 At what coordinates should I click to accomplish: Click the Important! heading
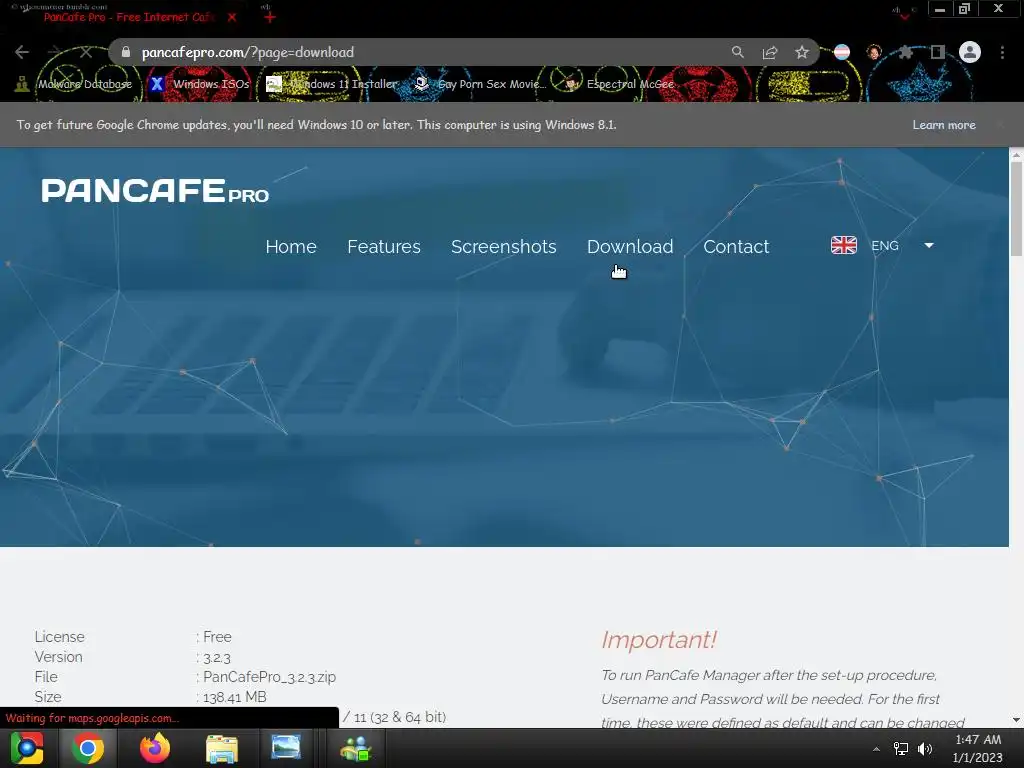coord(659,640)
